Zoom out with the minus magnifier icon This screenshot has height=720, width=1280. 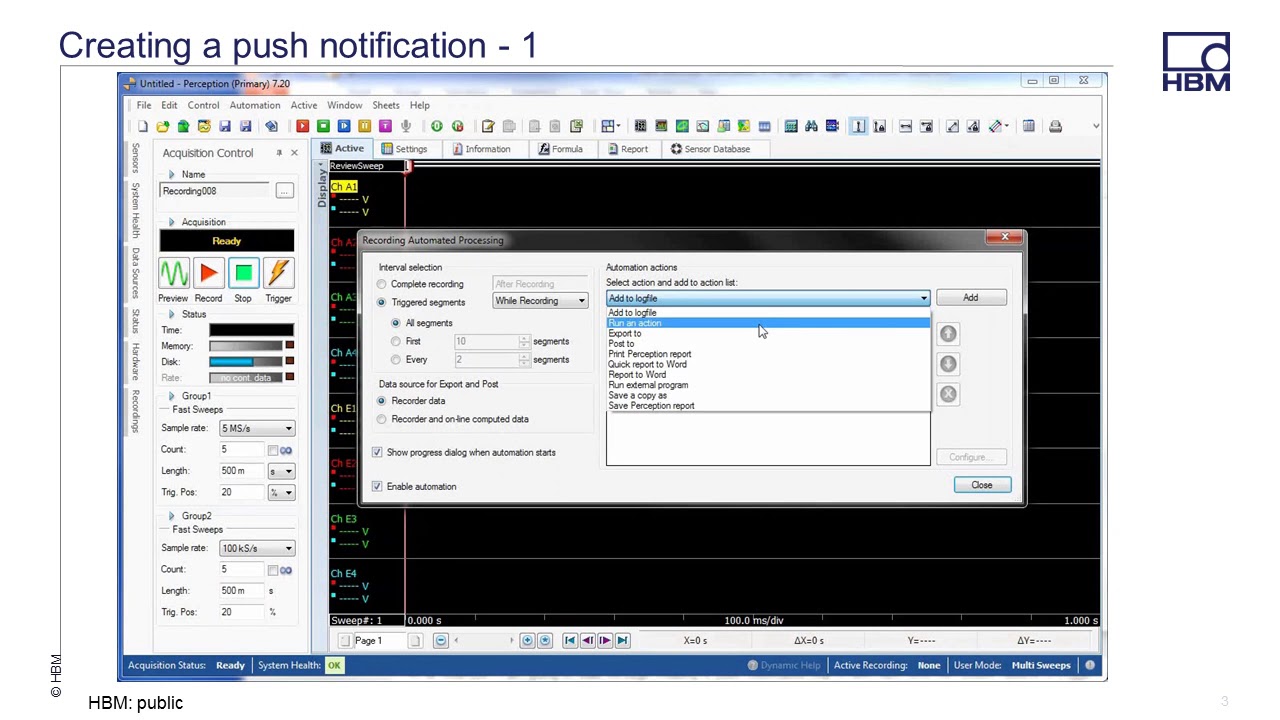(x=440, y=641)
